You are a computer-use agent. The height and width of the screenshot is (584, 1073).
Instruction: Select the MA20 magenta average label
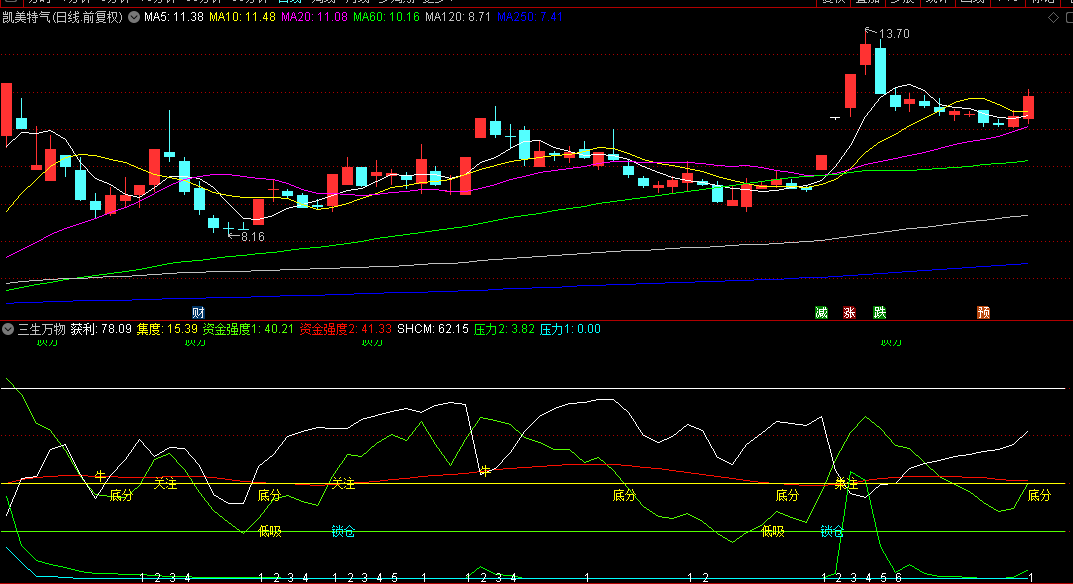click(314, 17)
